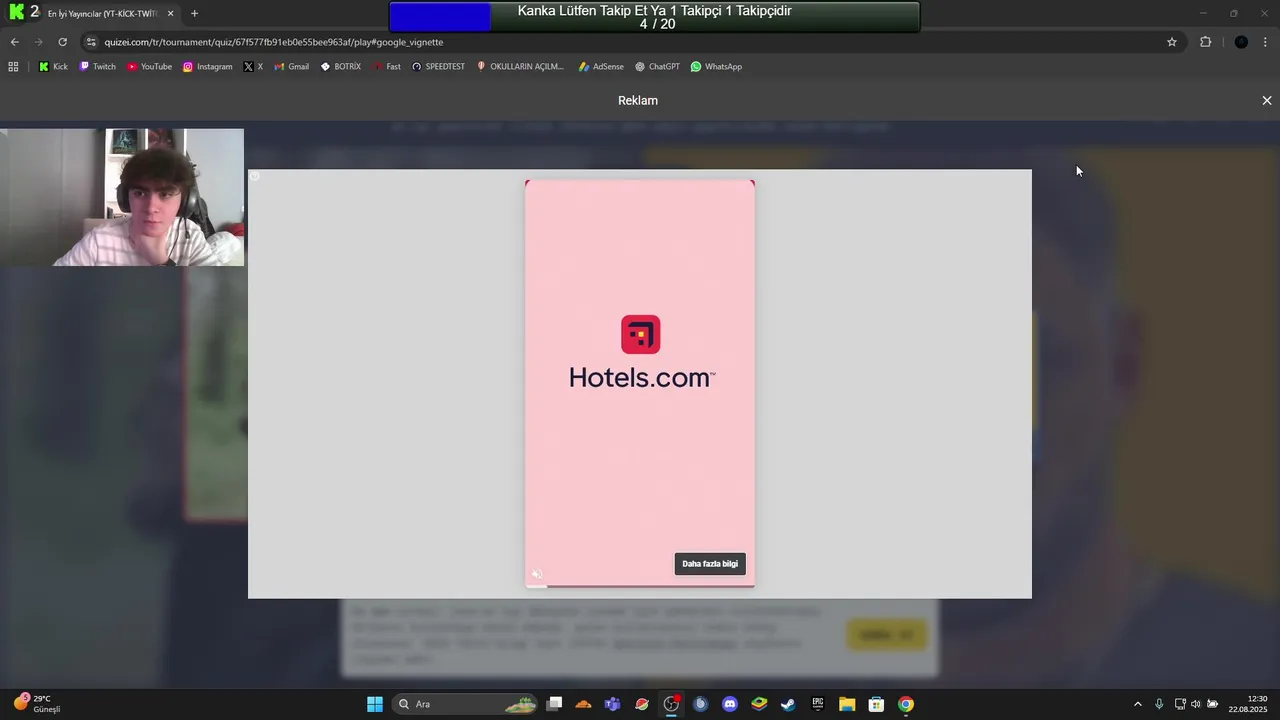Open a new browser tab
The width and height of the screenshot is (1280, 720).
pyautogui.click(x=194, y=14)
